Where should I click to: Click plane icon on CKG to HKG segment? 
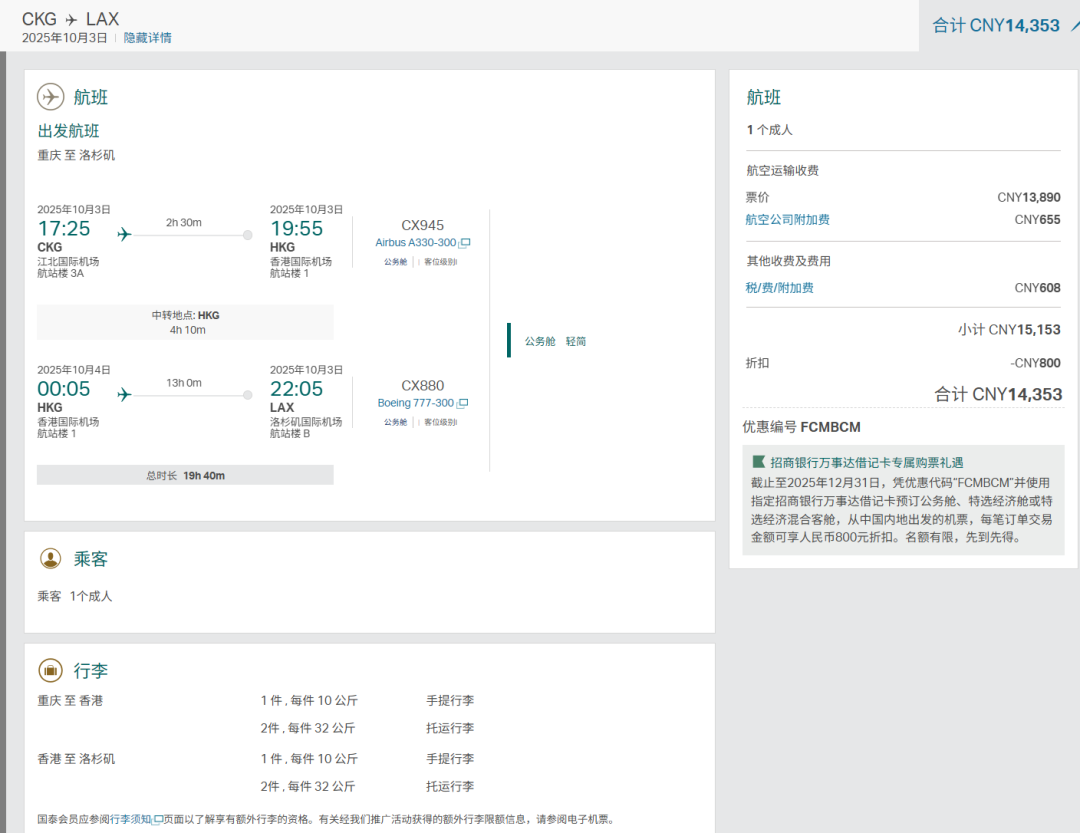(x=124, y=235)
